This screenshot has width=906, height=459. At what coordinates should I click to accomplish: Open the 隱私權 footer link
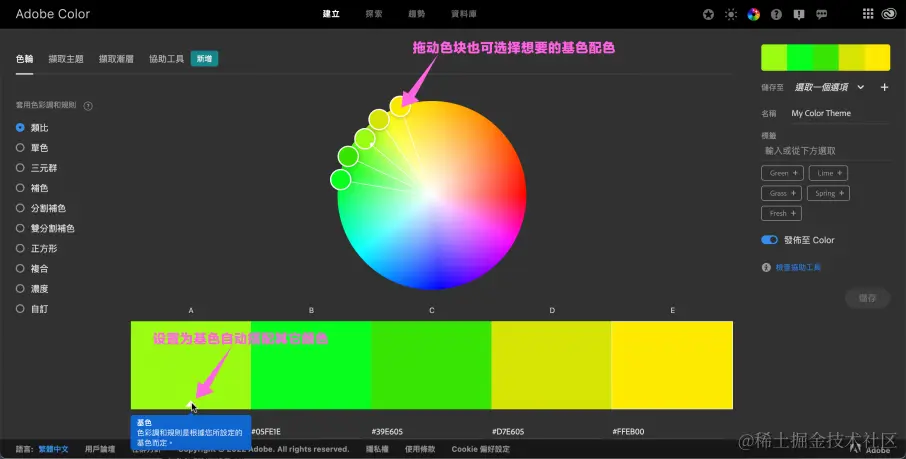(x=377, y=449)
